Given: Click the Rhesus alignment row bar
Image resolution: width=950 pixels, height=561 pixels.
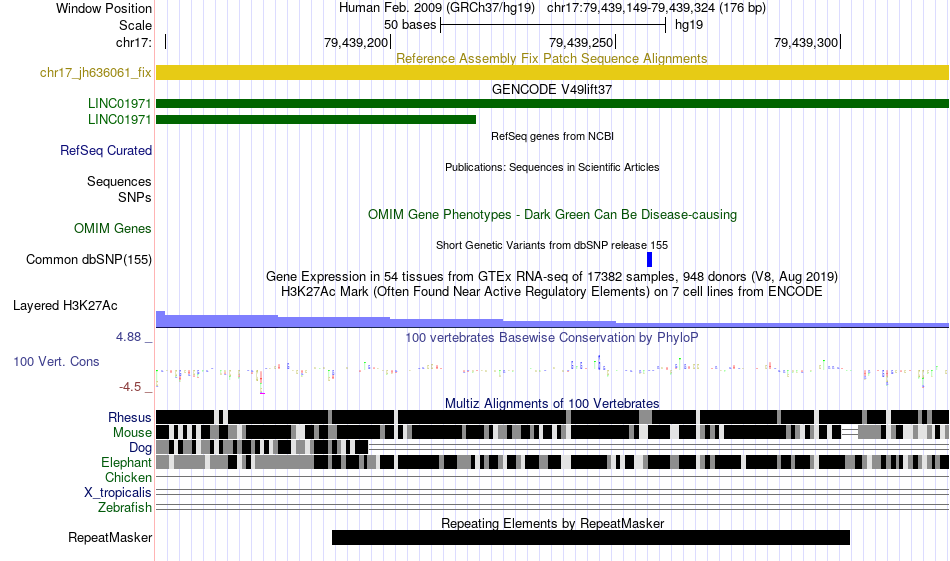Looking at the screenshot, I should point(552,417).
